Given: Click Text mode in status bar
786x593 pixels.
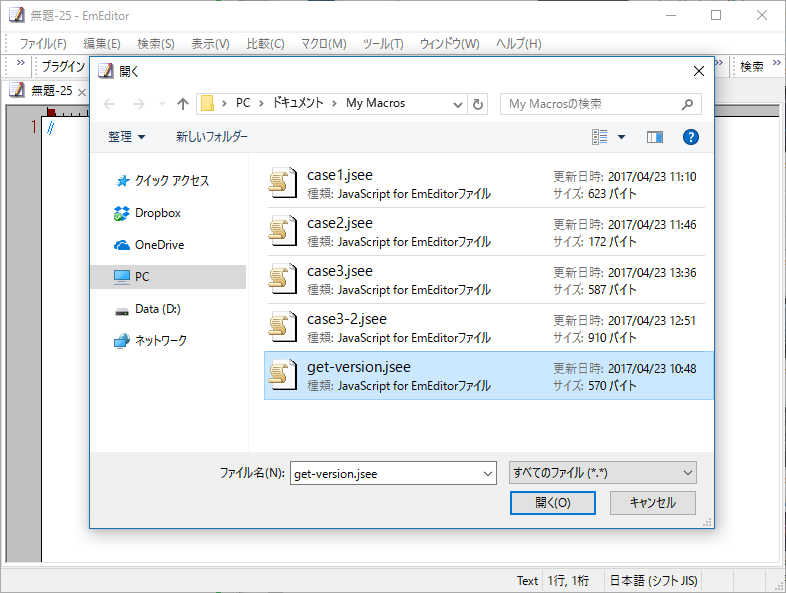Looking at the screenshot, I should [x=527, y=581].
